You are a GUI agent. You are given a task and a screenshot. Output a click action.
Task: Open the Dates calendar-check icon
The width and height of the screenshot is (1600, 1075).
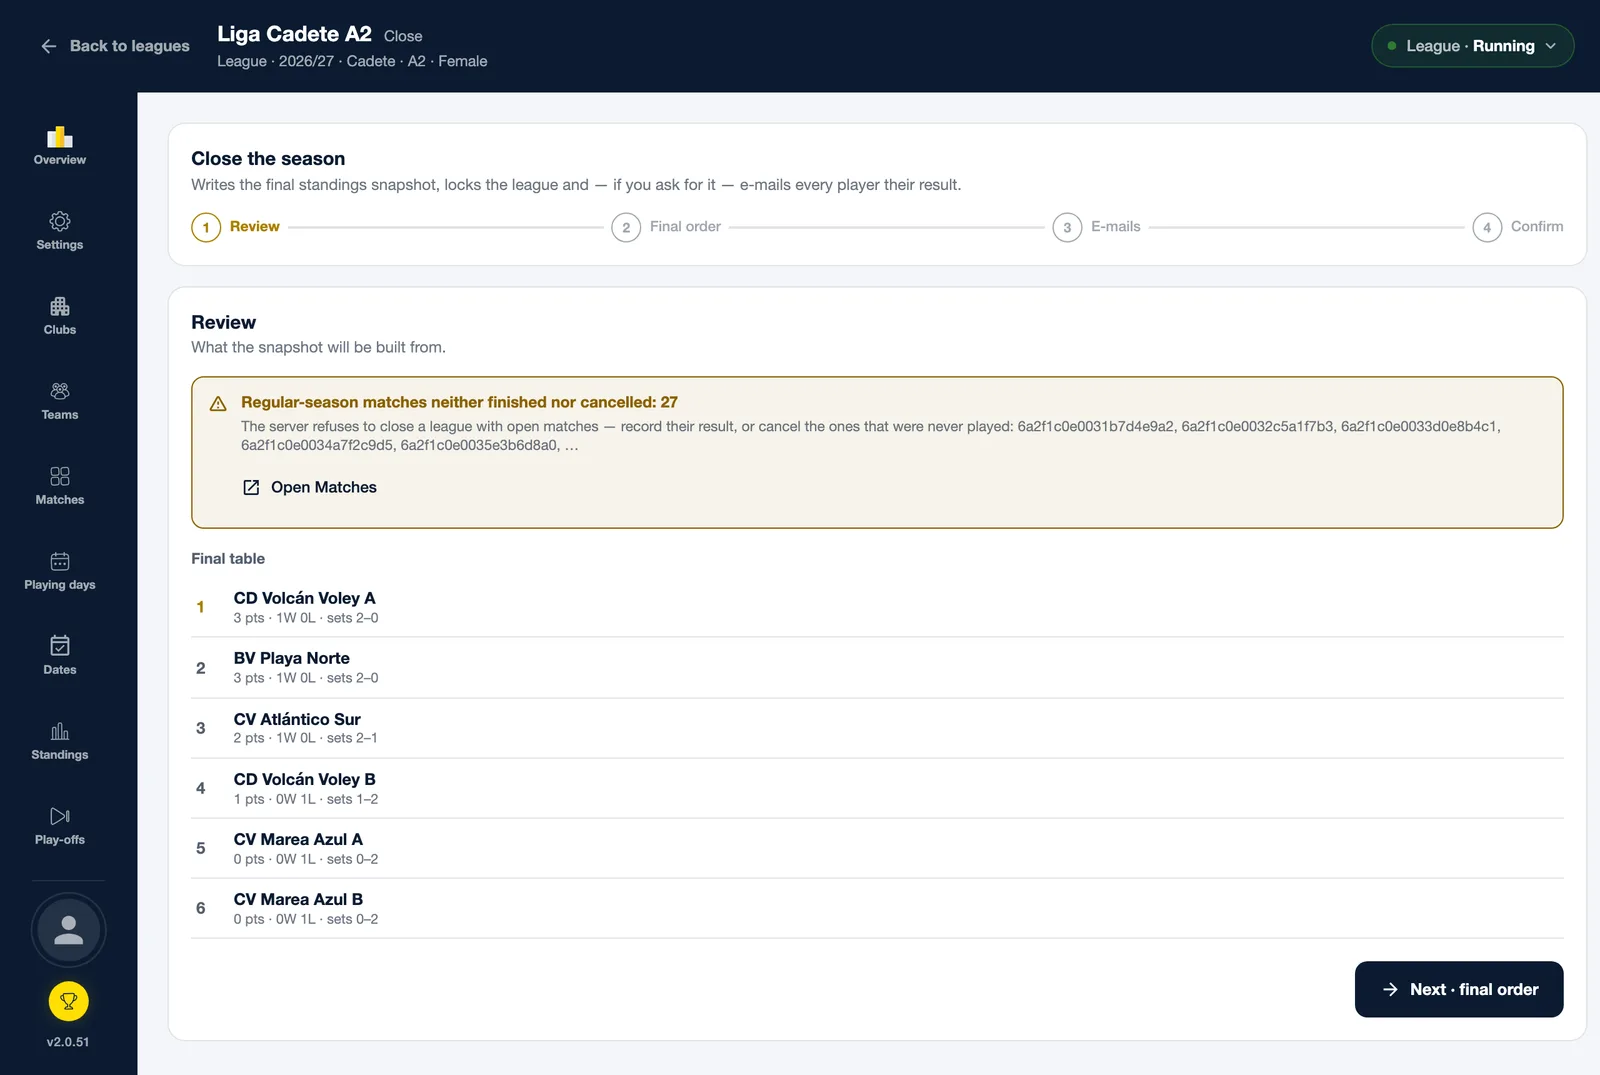pyautogui.click(x=60, y=646)
